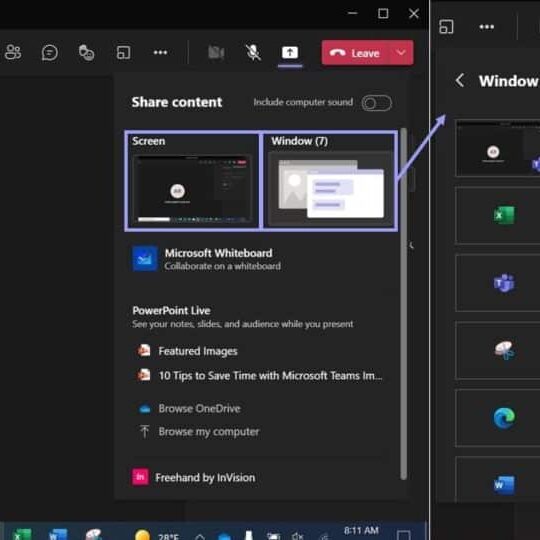Click the PowerPoint Live heading
The height and width of the screenshot is (540, 540).
[x=172, y=311]
